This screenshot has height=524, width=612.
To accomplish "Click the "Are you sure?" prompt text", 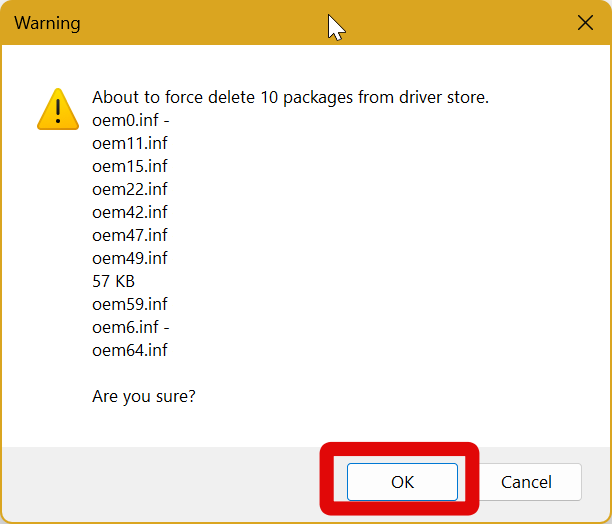I will pos(143,396).
